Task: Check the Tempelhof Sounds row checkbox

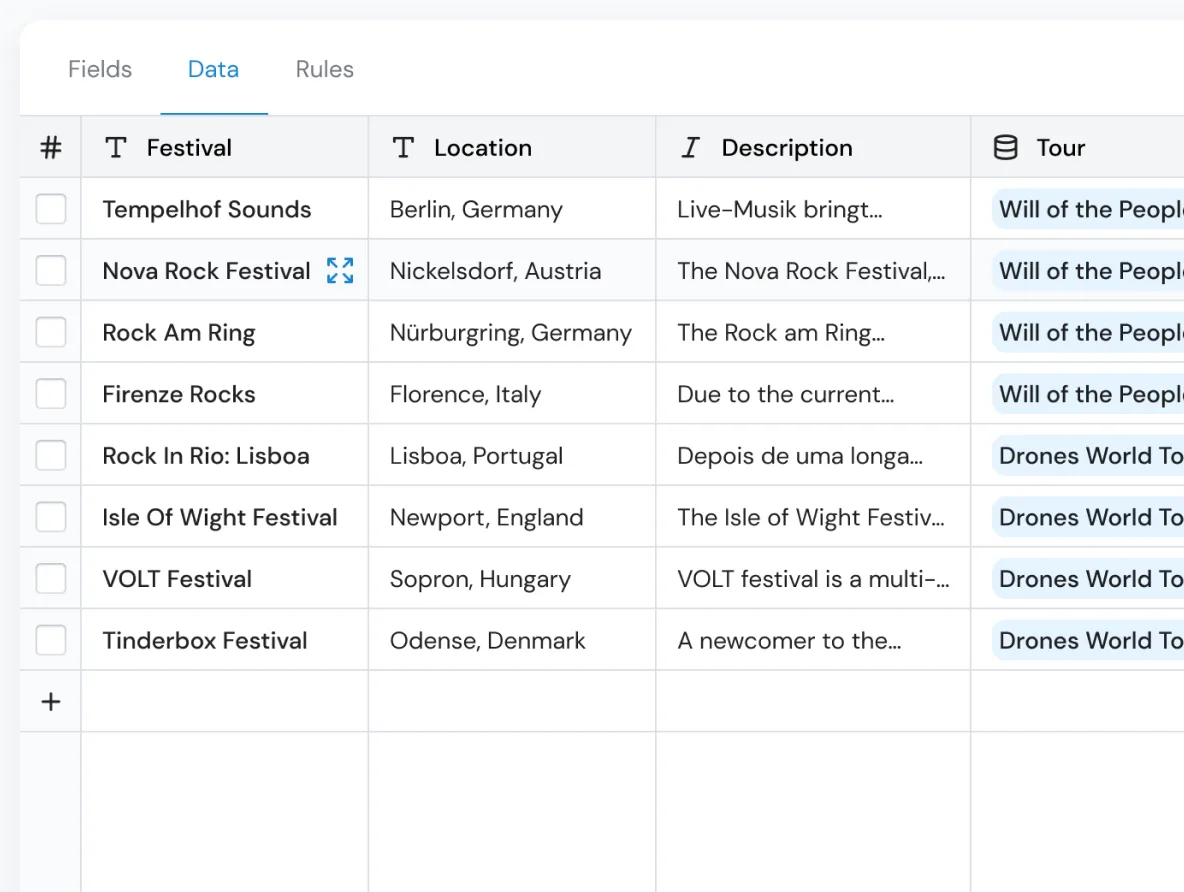Action: (50, 209)
